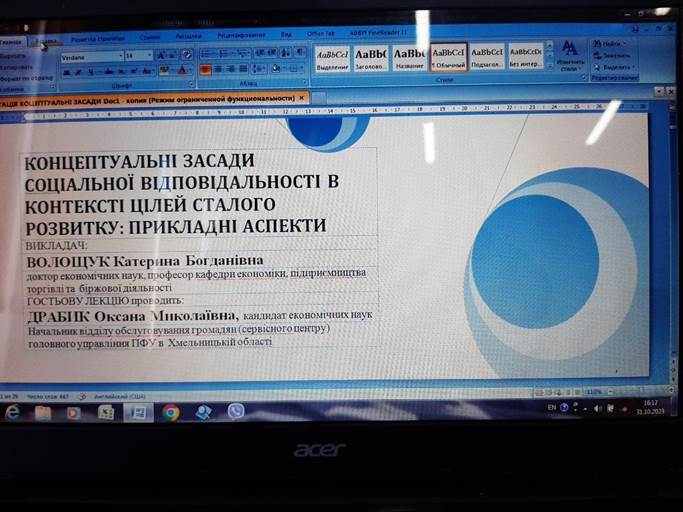Open Google Chrome from the taskbar
The width and height of the screenshot is (683, 512).
coord(171,412)
